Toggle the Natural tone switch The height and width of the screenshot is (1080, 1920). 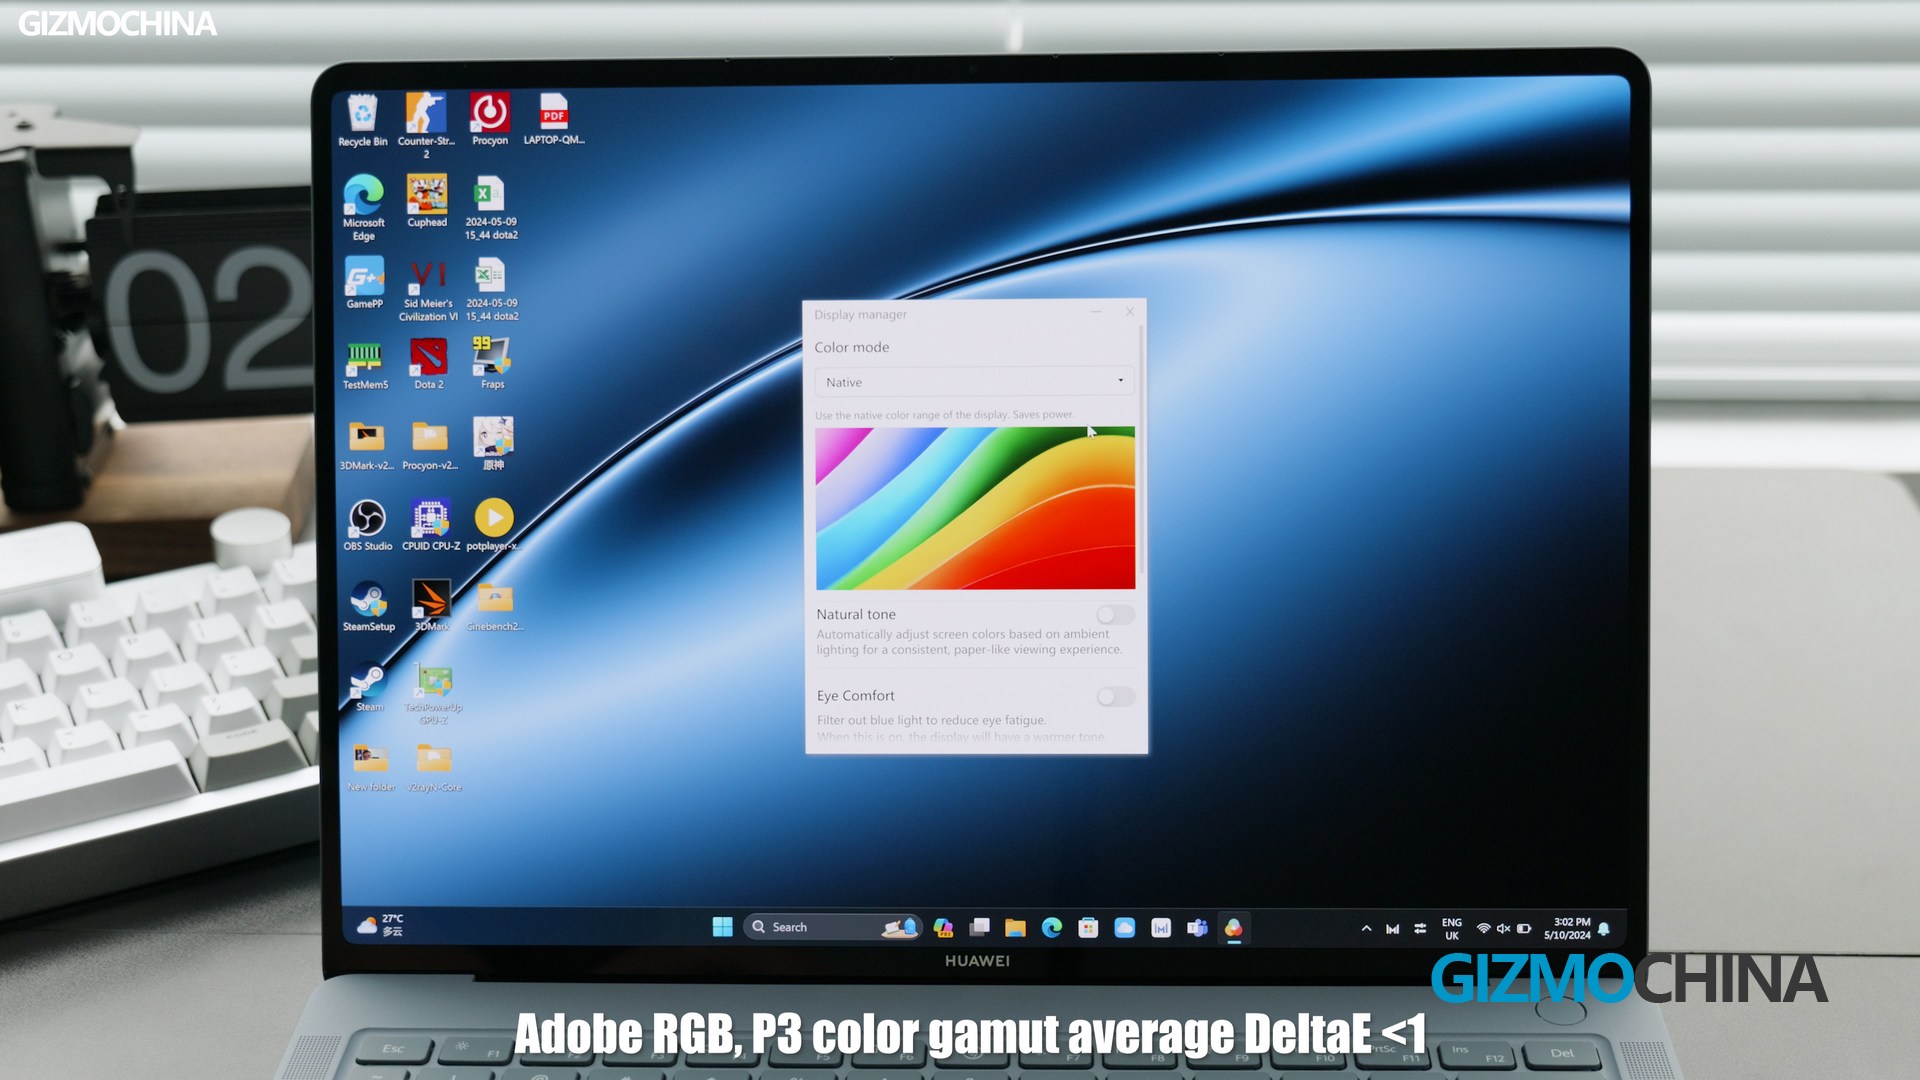pyautogui.click(x=1115, y=614)
